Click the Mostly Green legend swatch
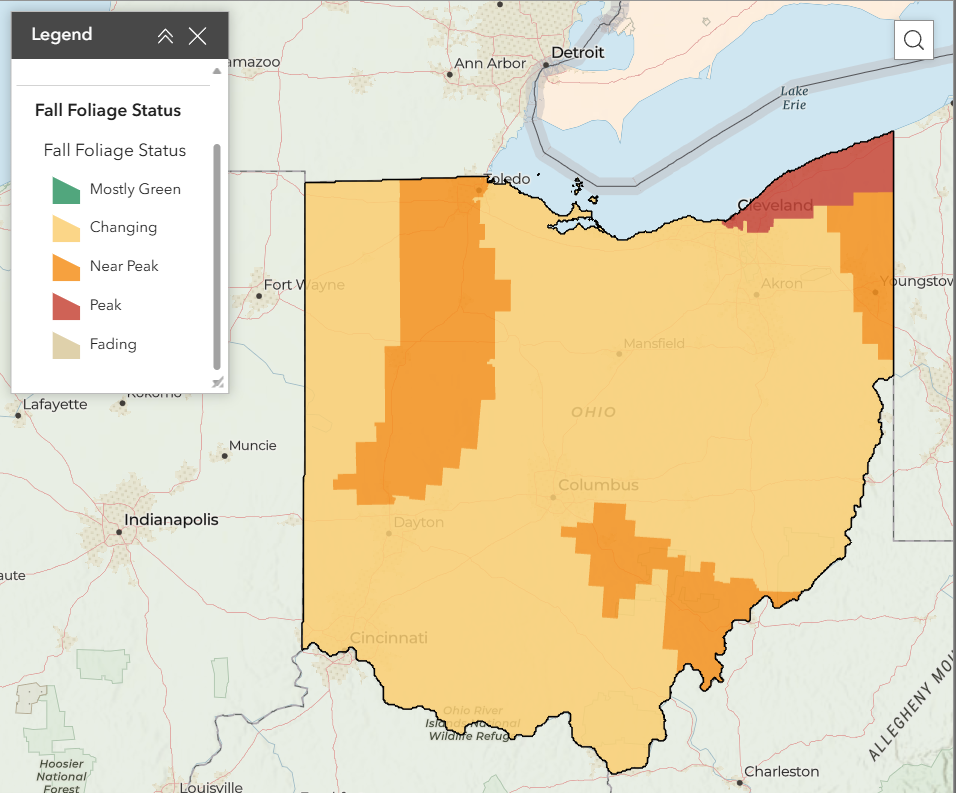Image resolution: width=956 pixels, height=793 pixels. click(66, 189)
